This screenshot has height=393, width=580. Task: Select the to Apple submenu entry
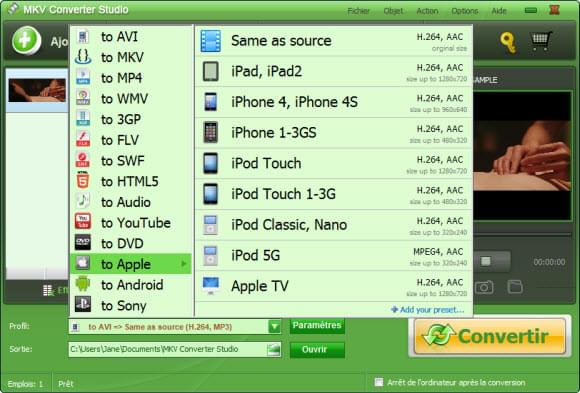pos(131,264)
